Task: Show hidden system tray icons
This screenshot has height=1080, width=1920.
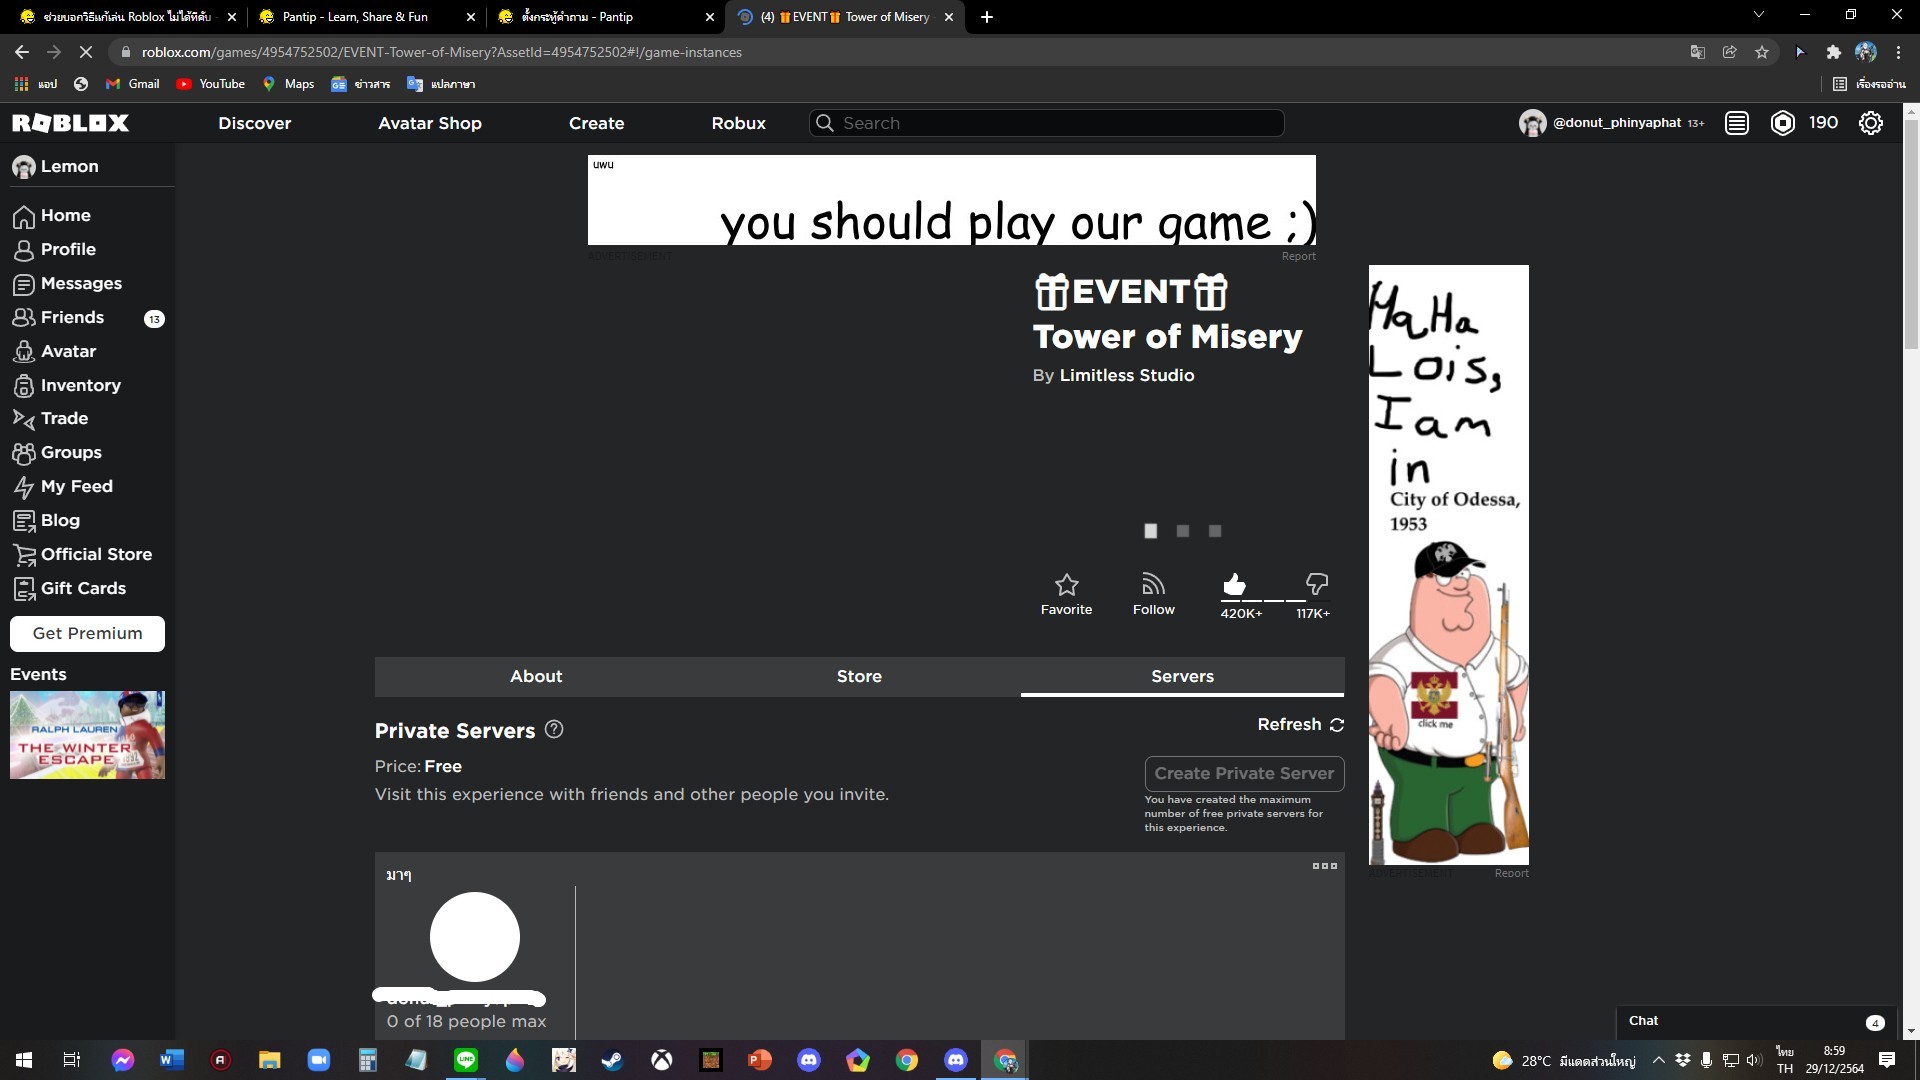Action: [1659, 1060]
